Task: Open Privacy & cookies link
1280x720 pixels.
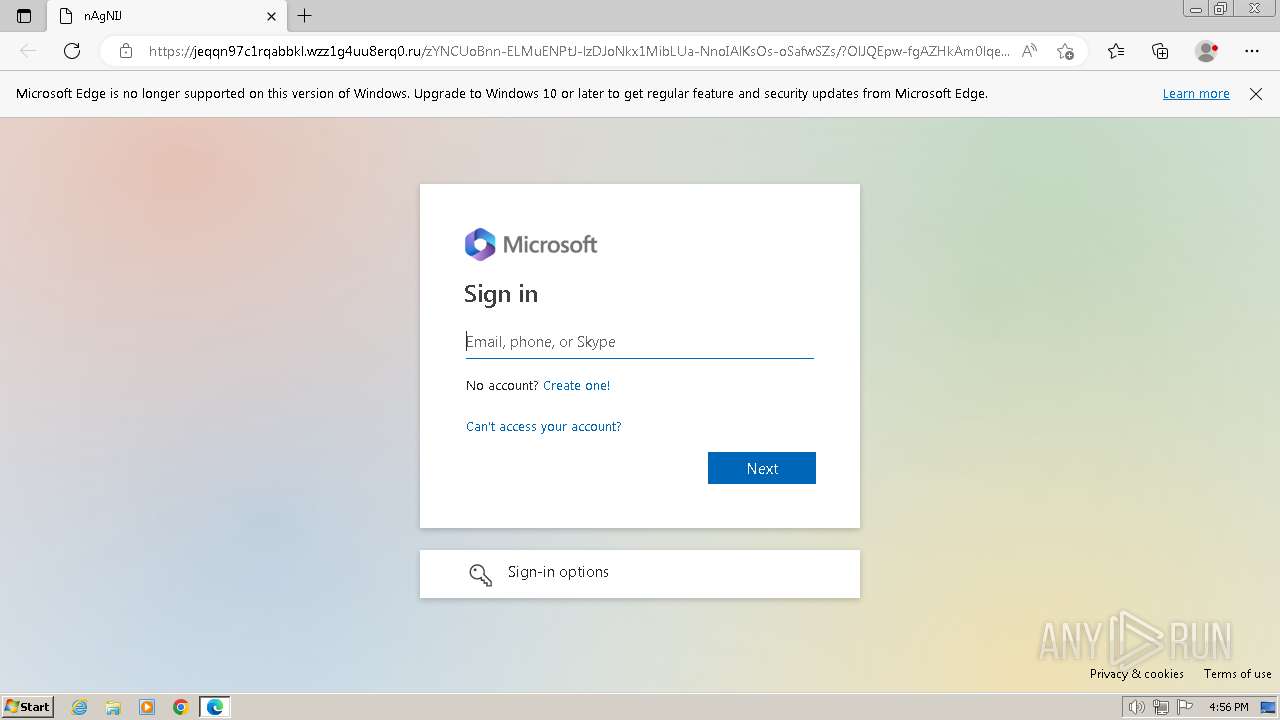Action: 1137,674
